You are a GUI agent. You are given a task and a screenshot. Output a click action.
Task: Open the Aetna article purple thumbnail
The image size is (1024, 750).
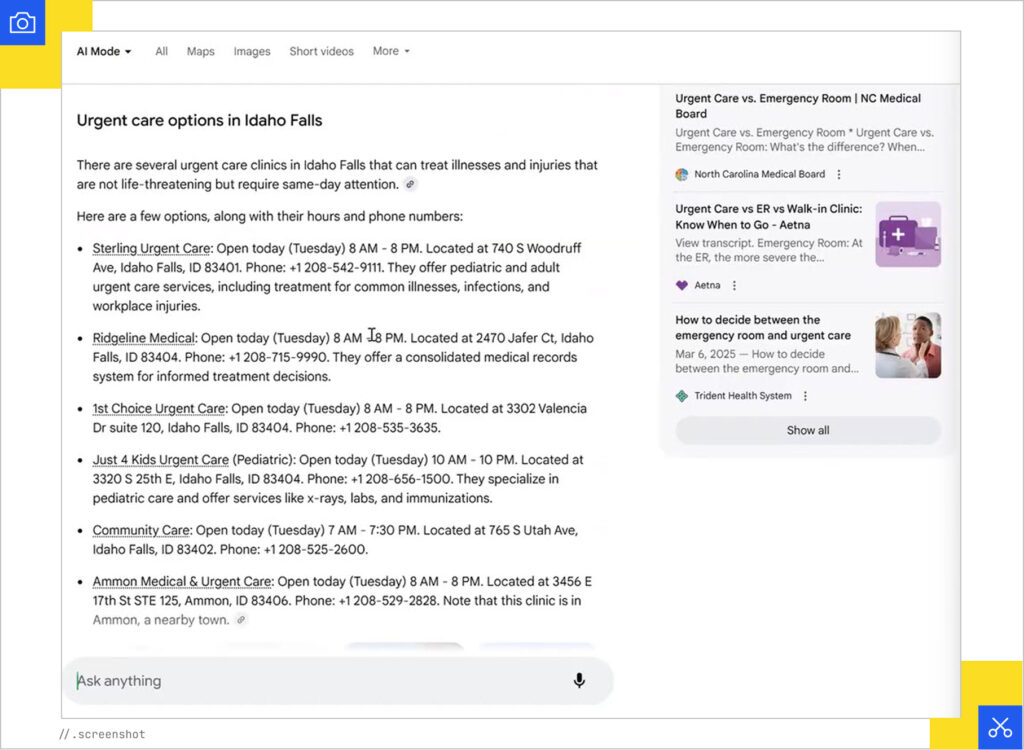tap(907, 234)
